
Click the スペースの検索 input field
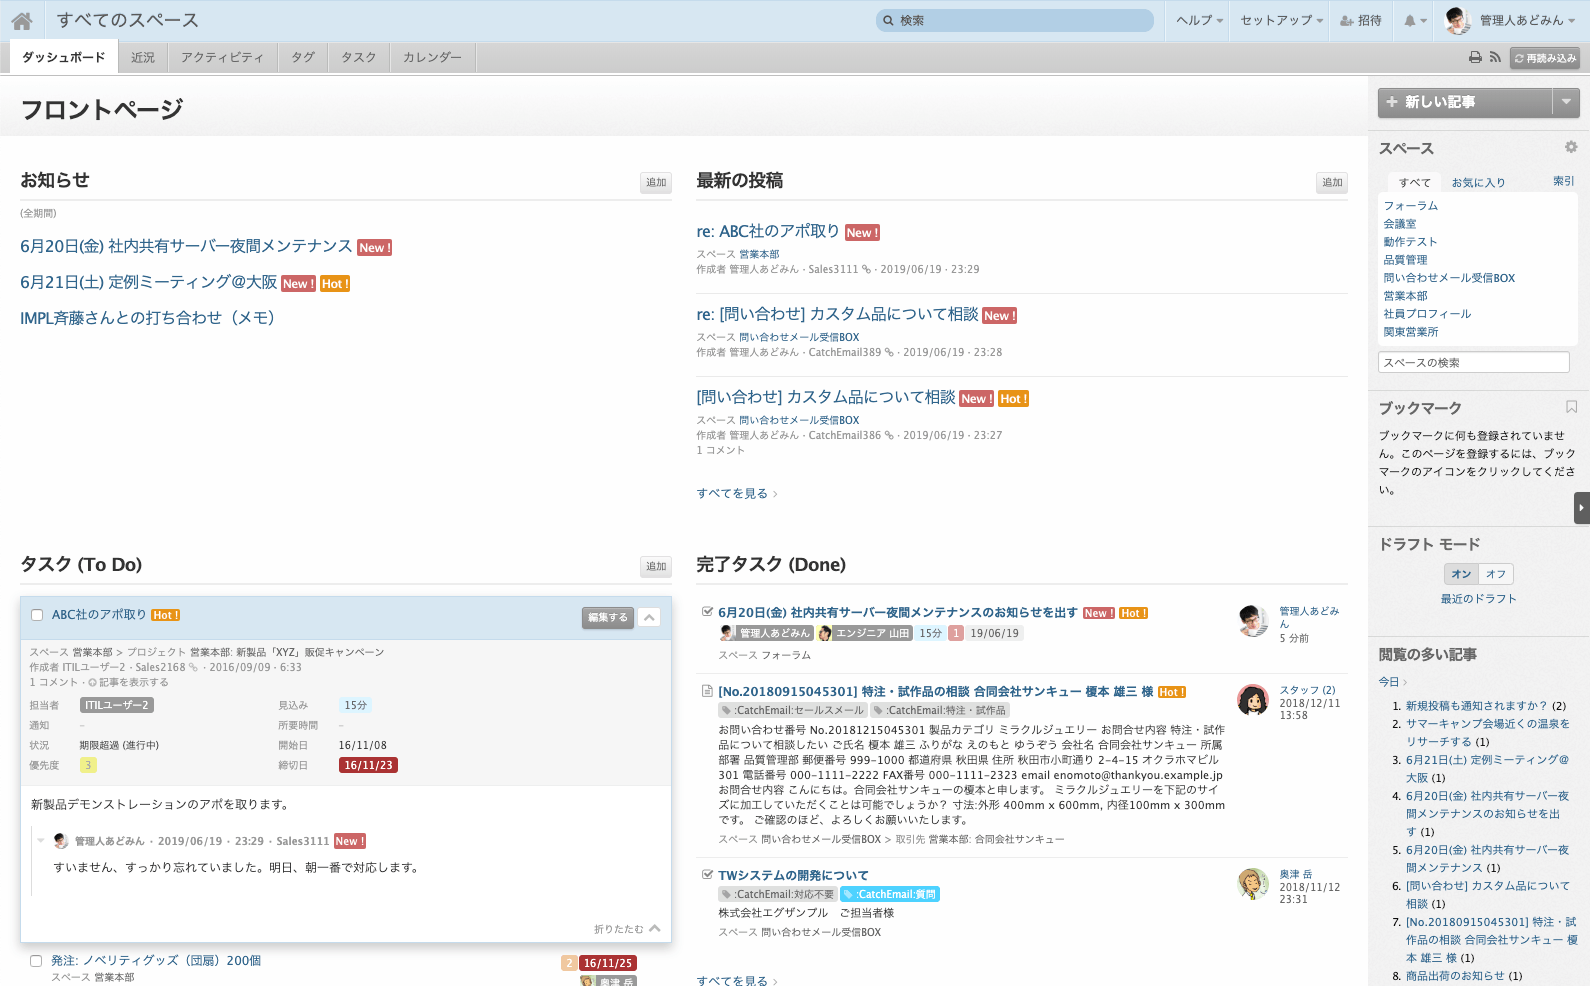(x=1473, y=362)
